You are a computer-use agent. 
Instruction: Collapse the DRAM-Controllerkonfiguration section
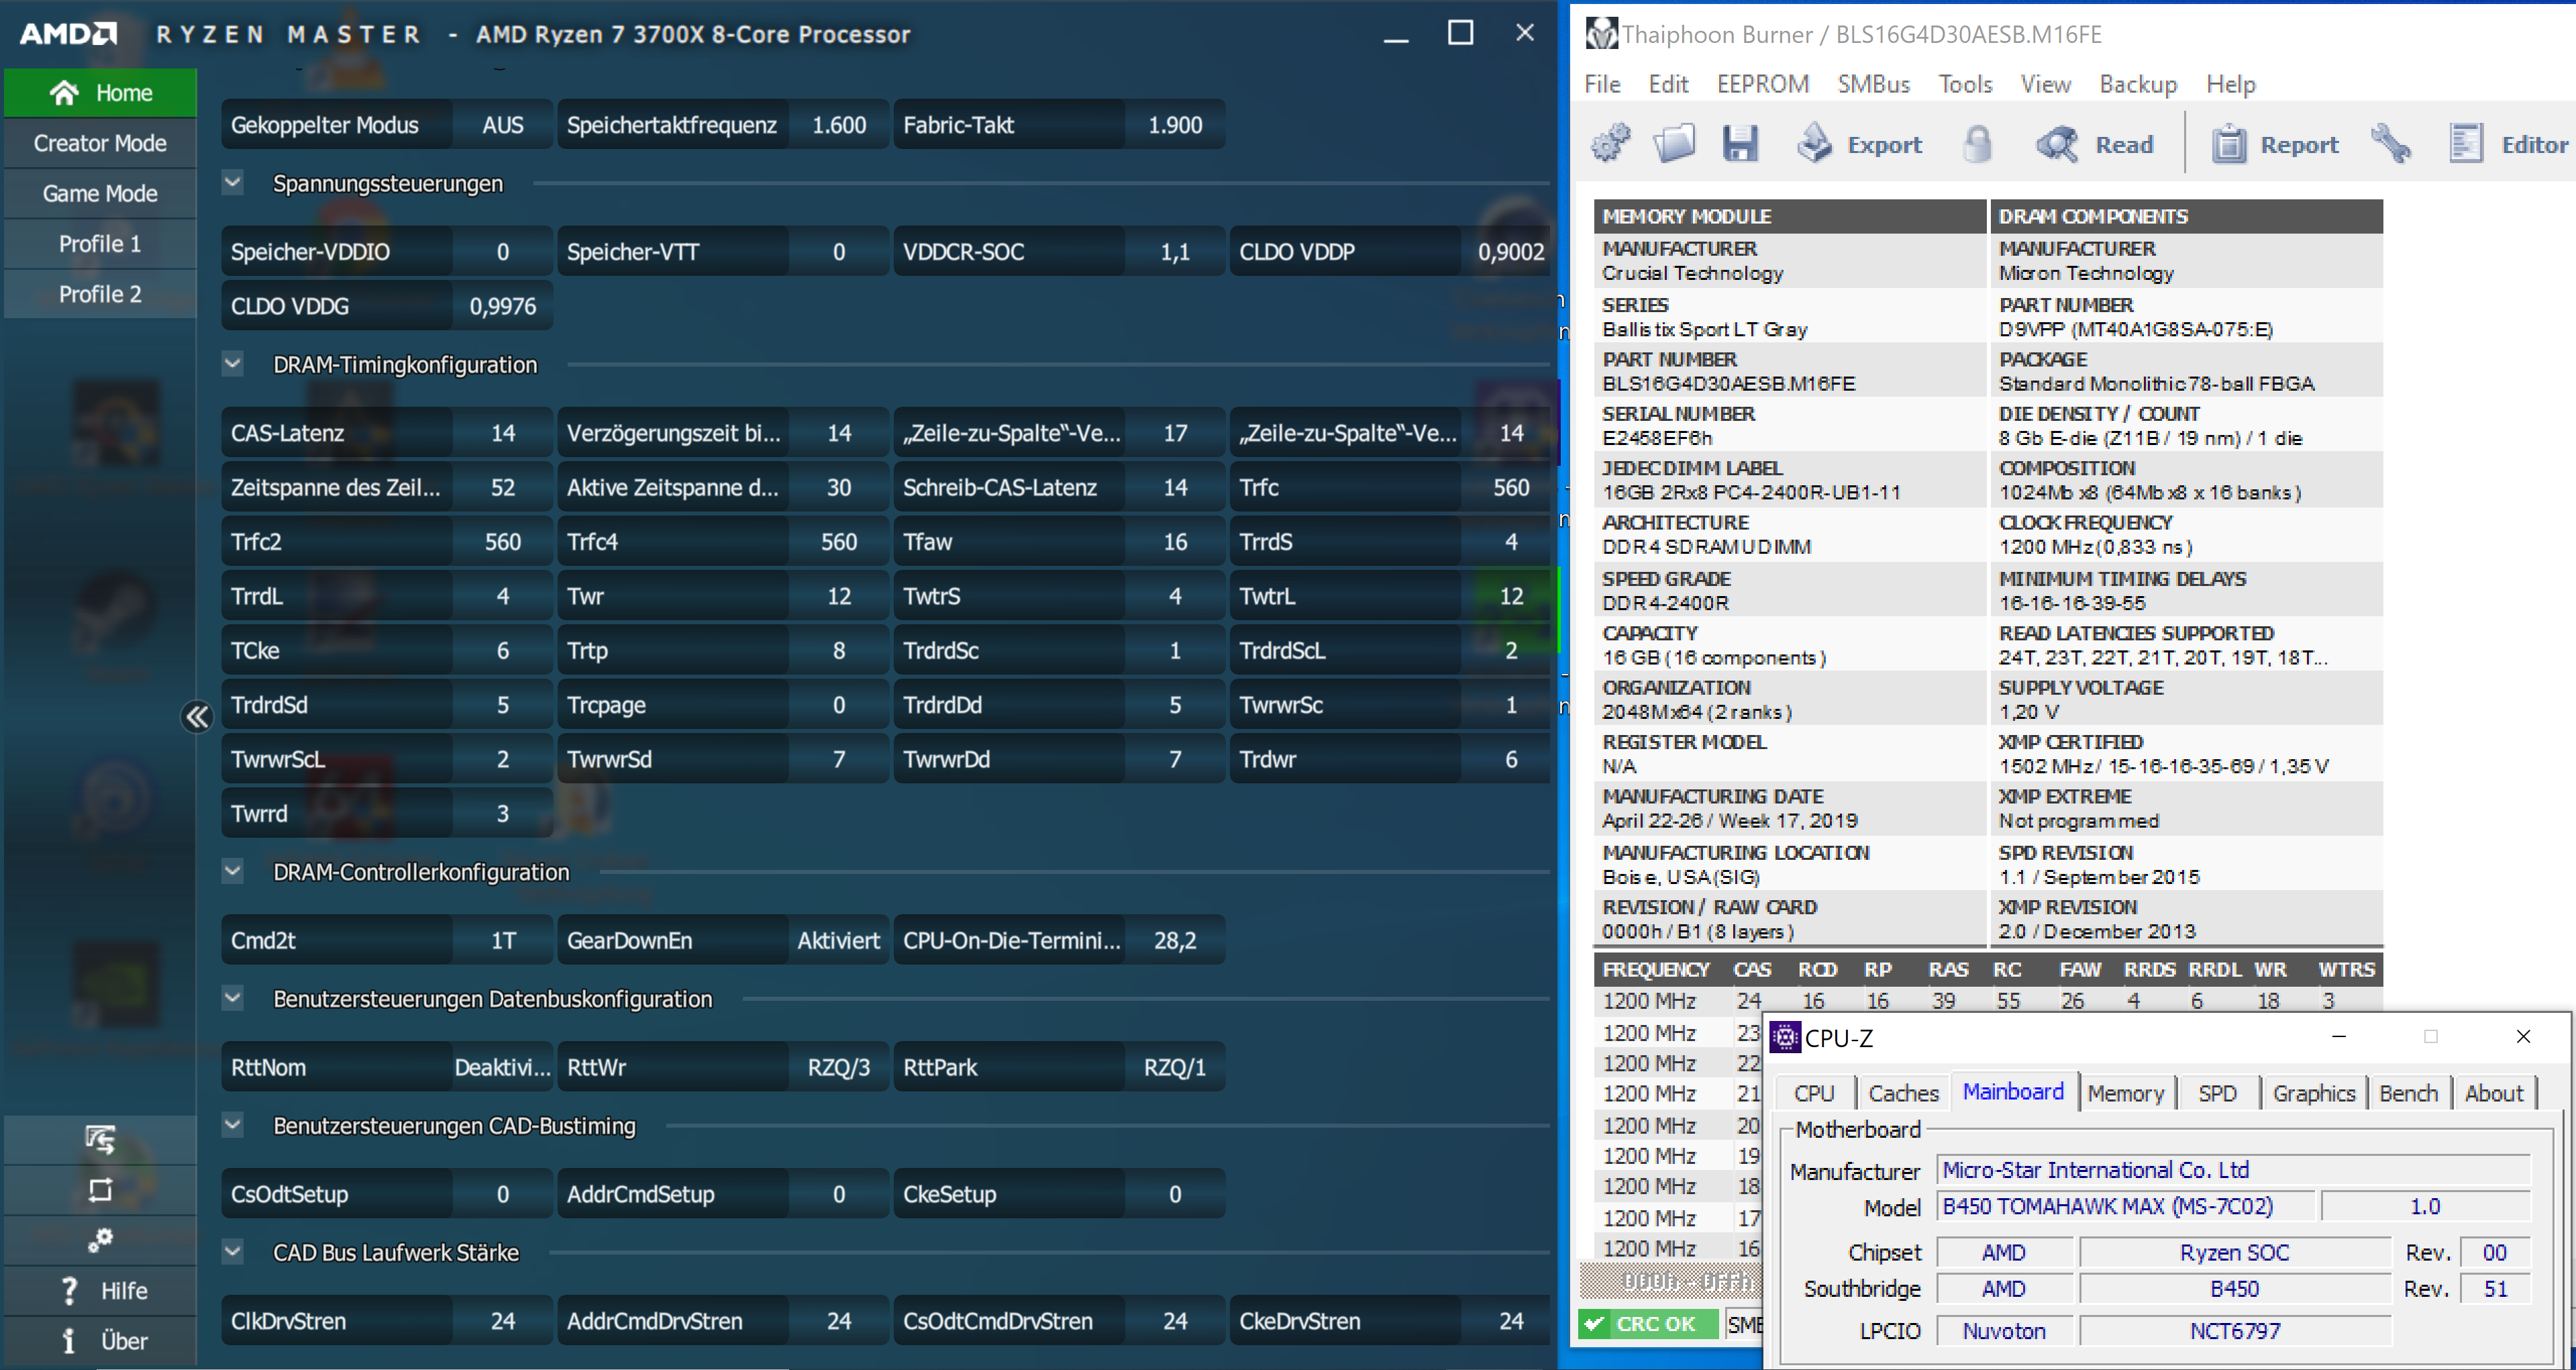pyautogui.click(x=232, y=871)
